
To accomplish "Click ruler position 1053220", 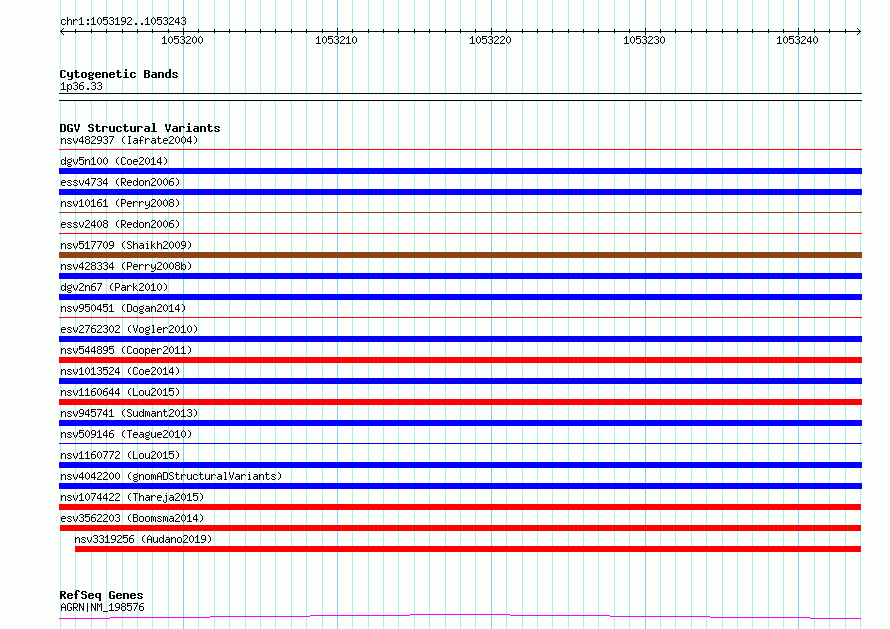I will [490, 40].
